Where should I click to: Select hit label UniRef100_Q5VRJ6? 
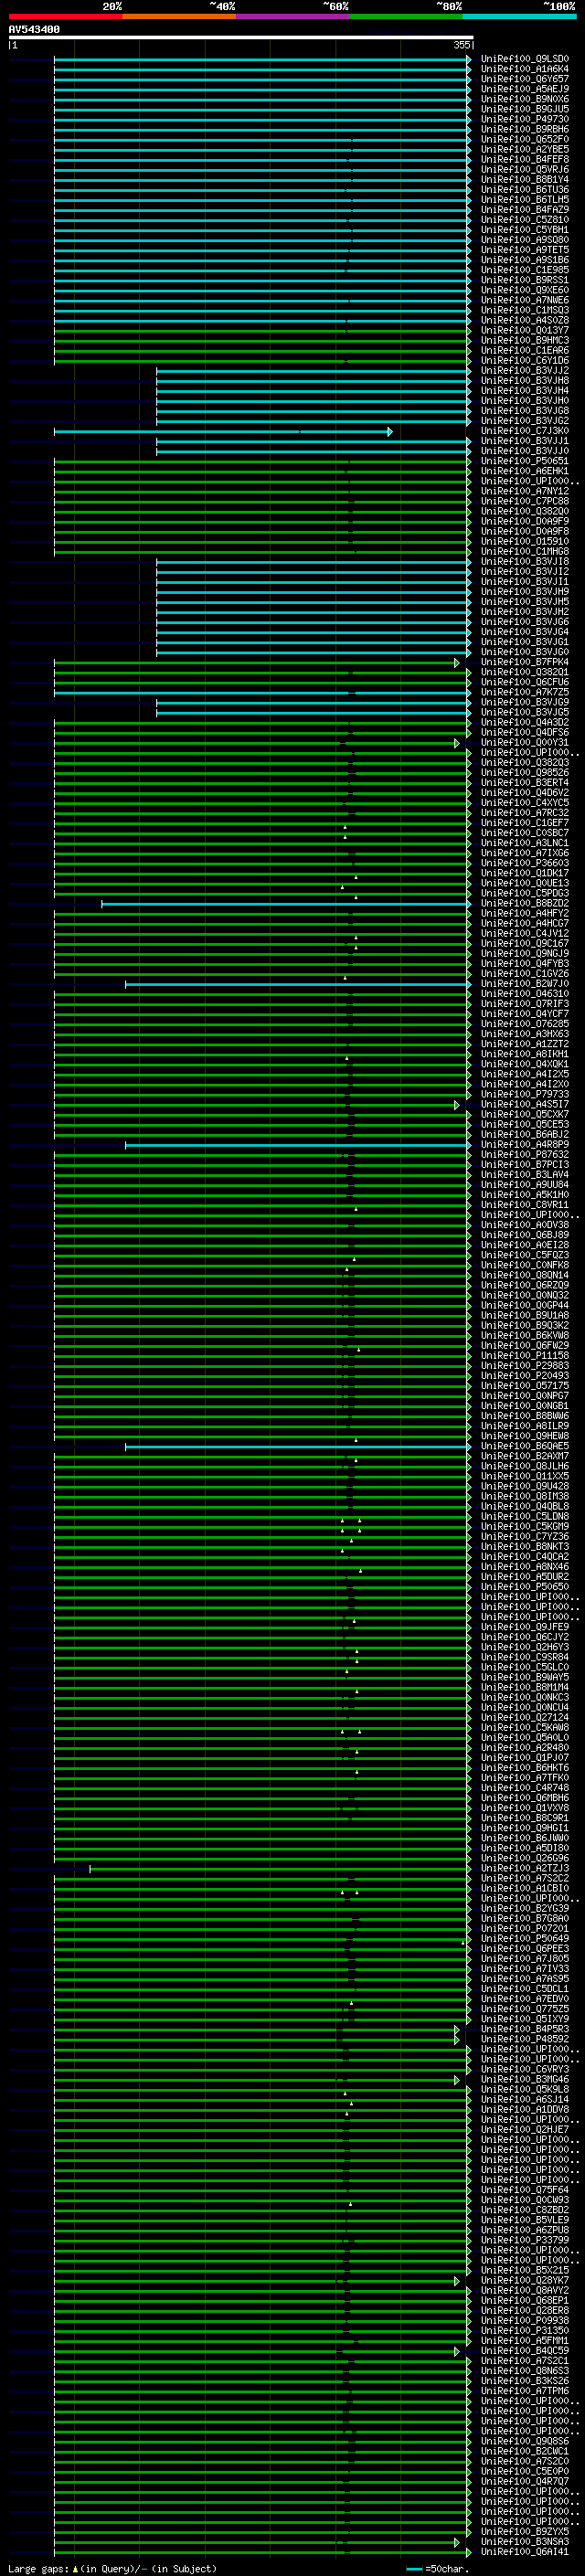click(525, 169)
